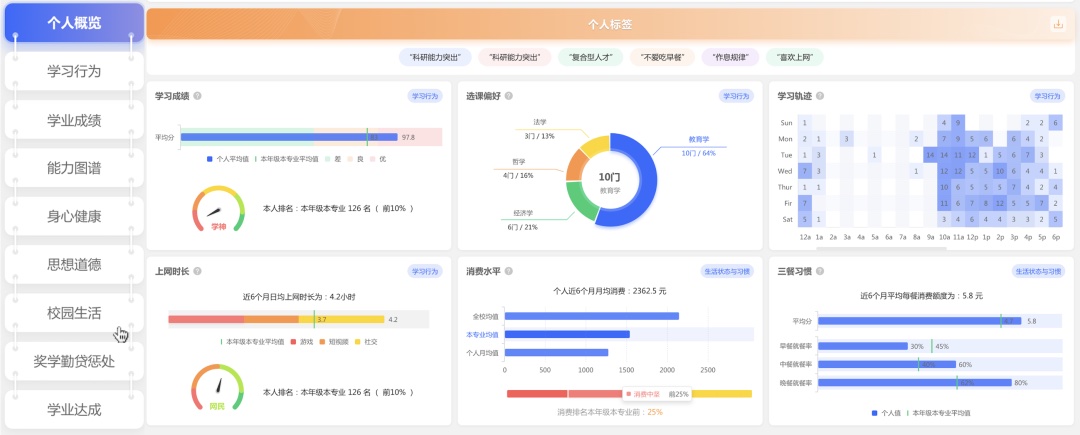1080x435 pixels.
Task: Click help icon beside 选课偏好 title
Action: click(x=509, y=96)
